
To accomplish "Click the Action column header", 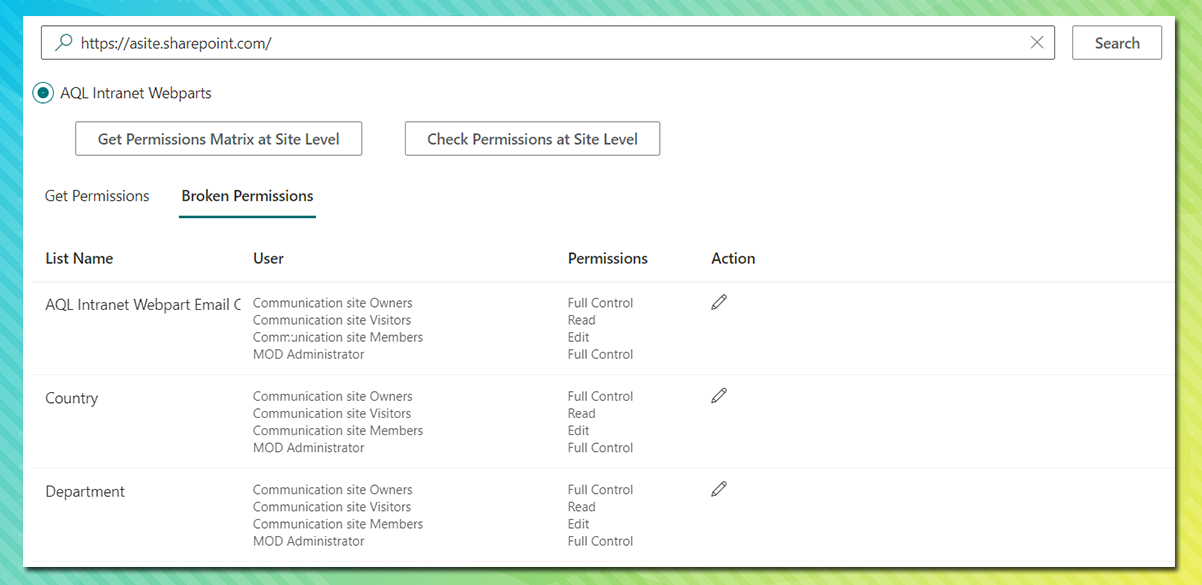I will click(733, 258).
